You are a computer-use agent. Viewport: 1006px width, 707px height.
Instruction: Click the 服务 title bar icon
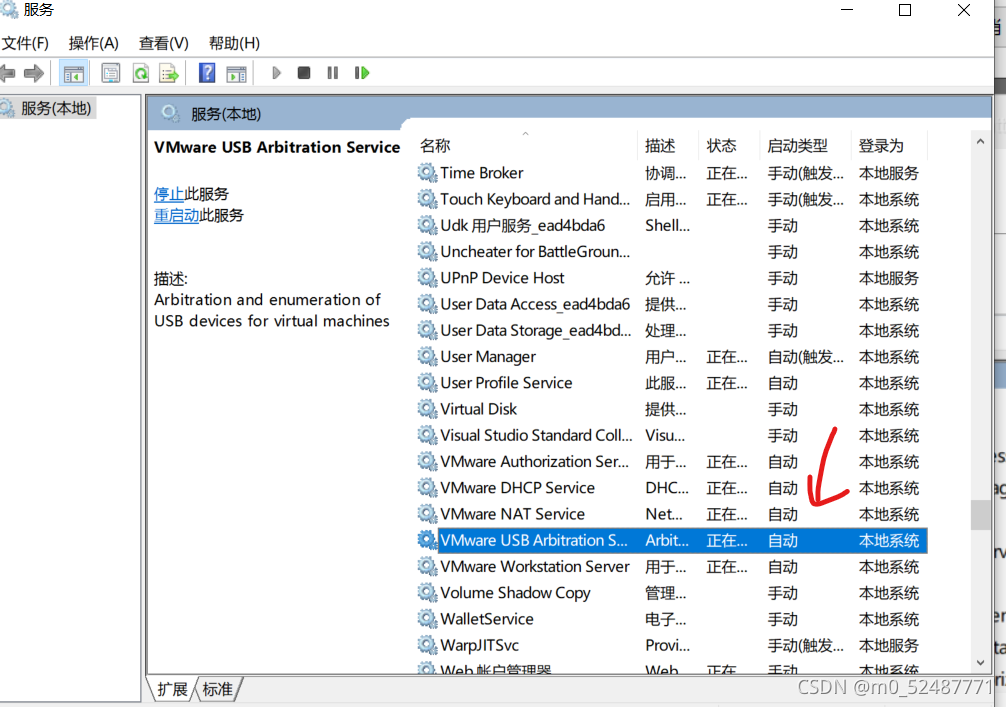click(x=9, y=9)
